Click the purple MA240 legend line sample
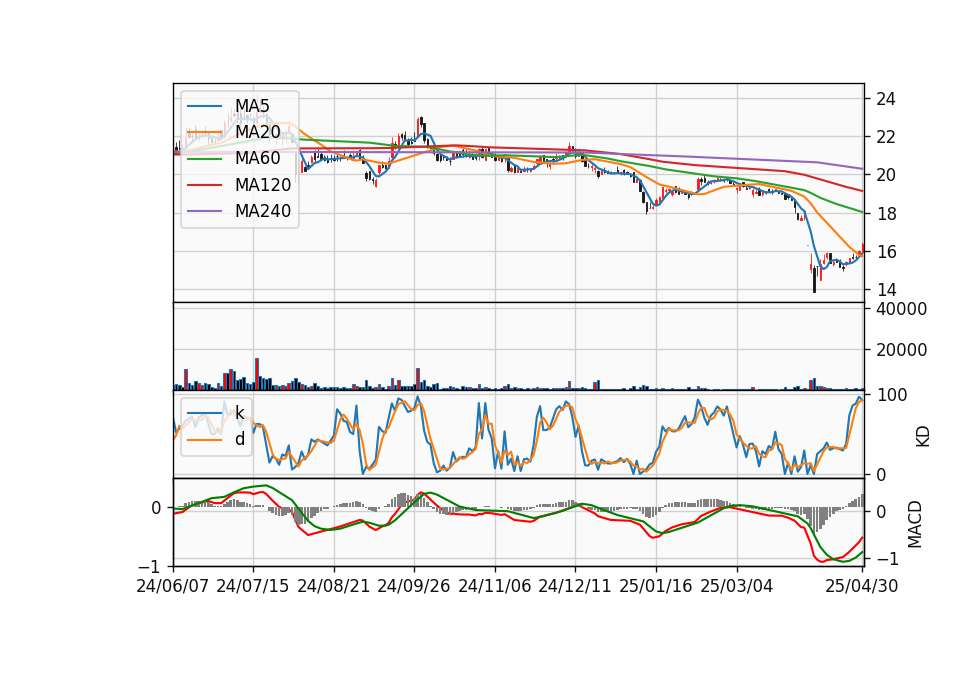The height and width of the screenshot is (690, 960). (x=204, y=211)
